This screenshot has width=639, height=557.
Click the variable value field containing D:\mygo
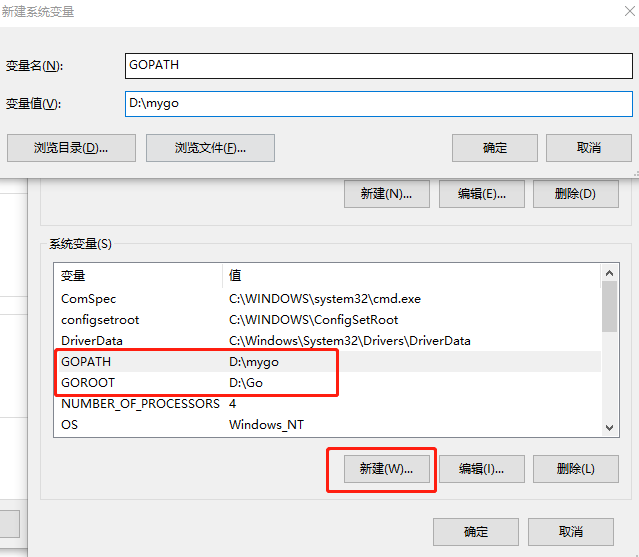[379, 104]
